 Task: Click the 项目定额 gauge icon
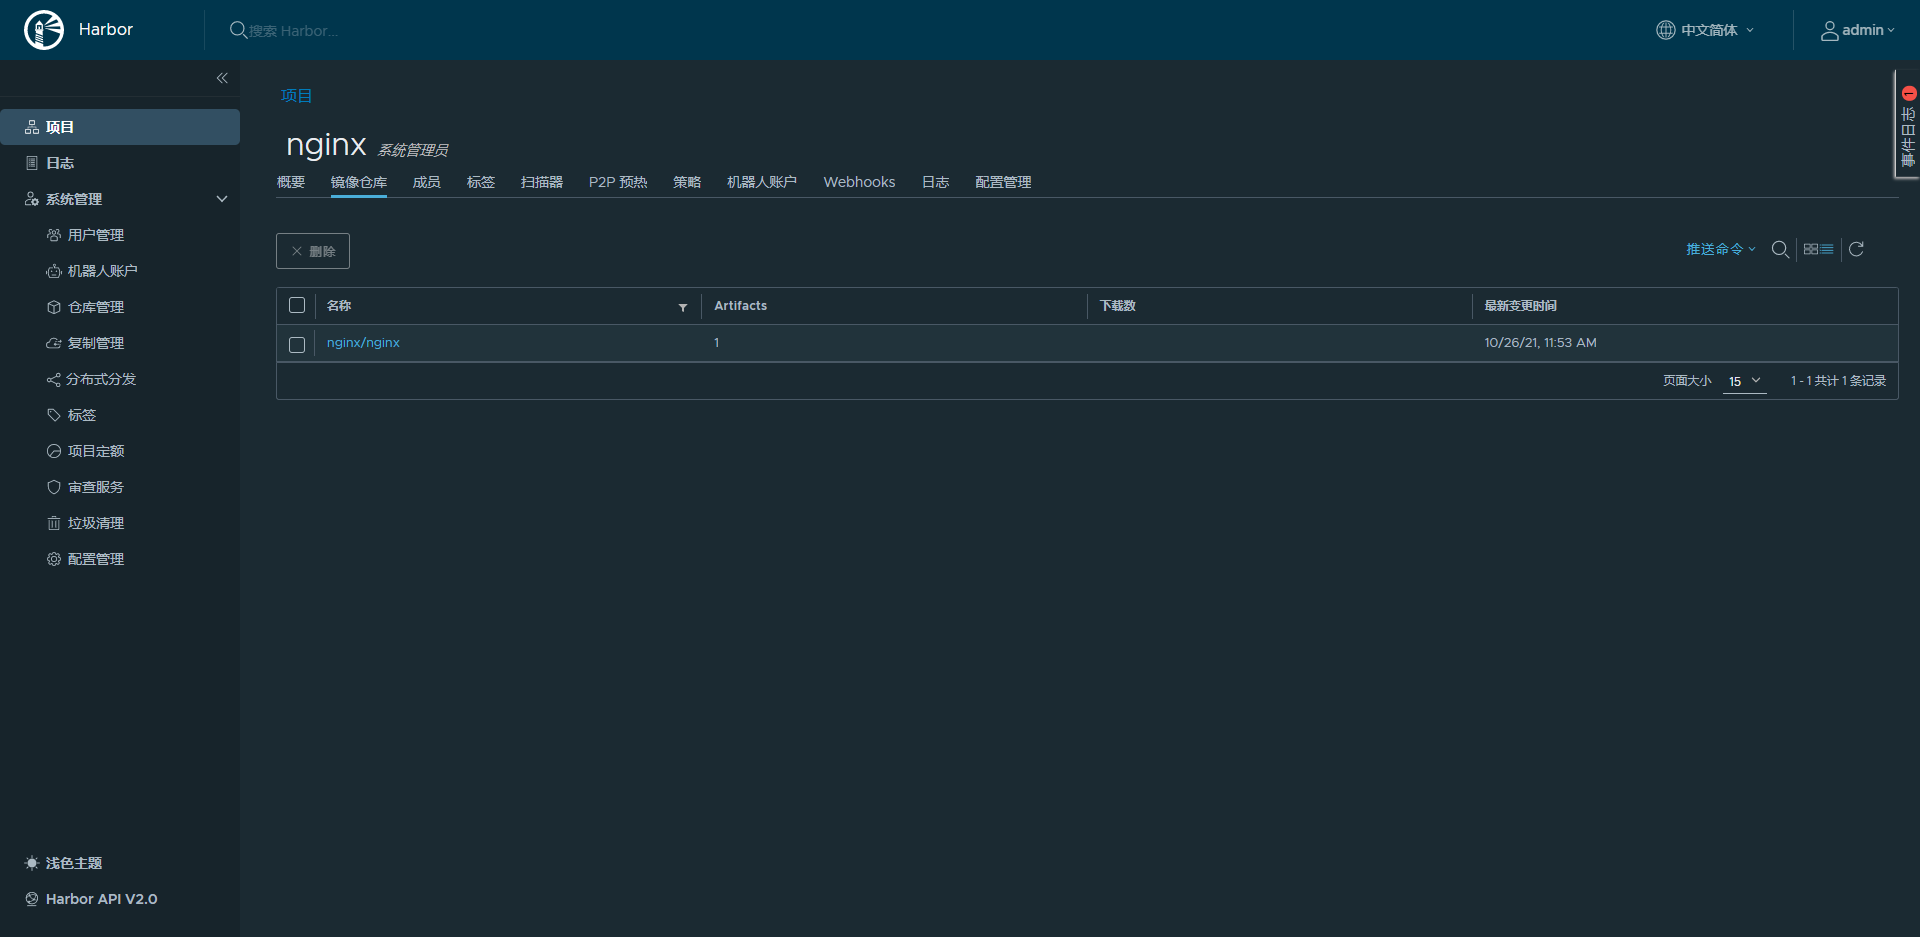point(54,451)
